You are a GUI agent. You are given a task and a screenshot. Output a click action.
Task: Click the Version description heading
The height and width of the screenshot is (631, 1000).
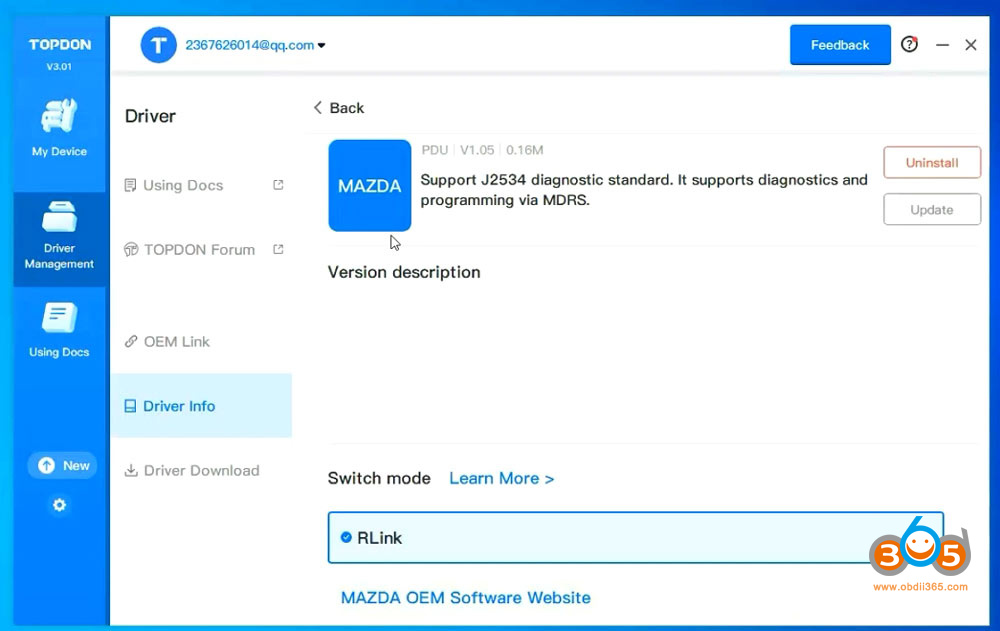404,272
